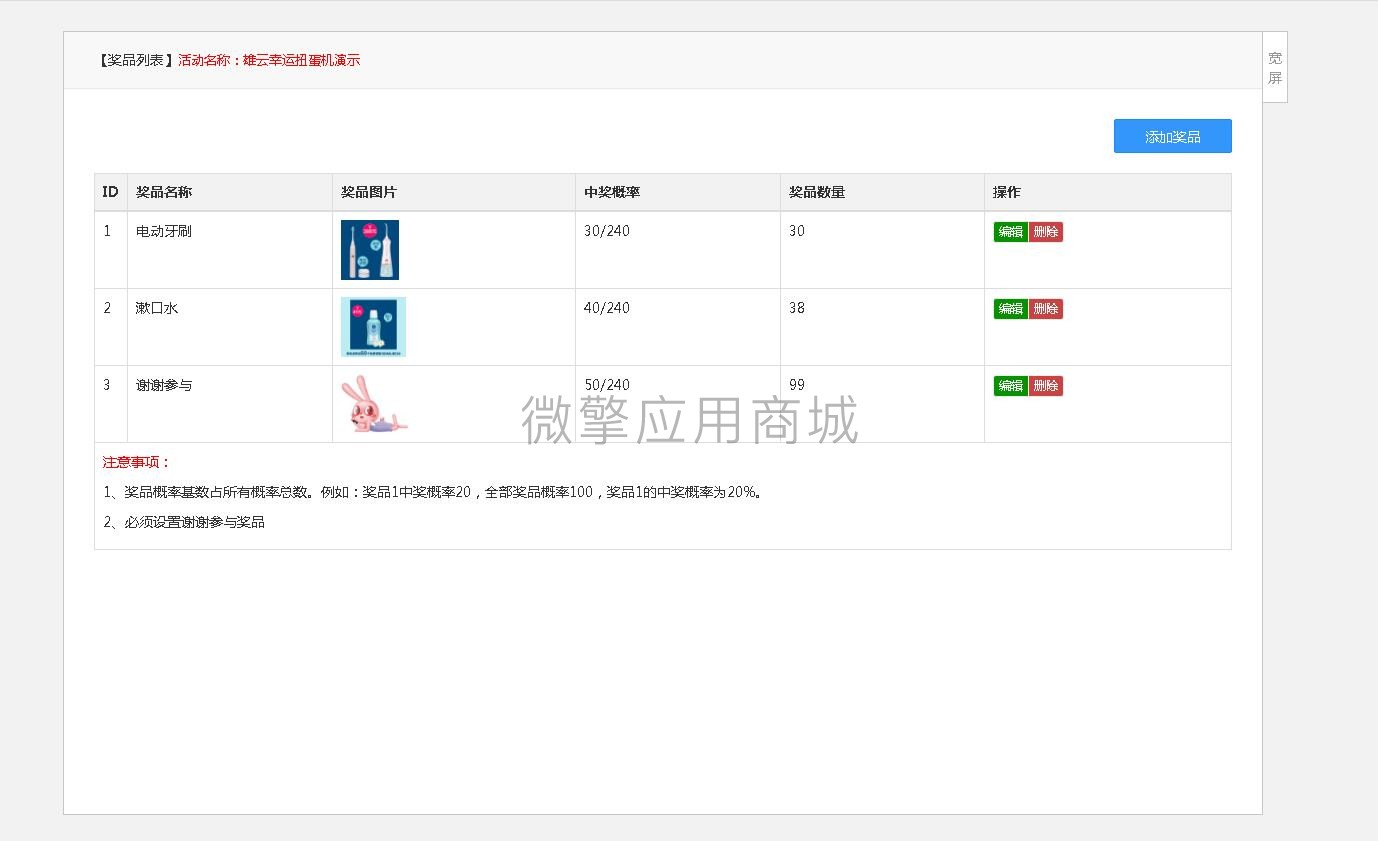This screenshot has width=1378, height=841.
Task: Click the green 编辑 button for 电动牙刷
Action: click(1010, 231)
